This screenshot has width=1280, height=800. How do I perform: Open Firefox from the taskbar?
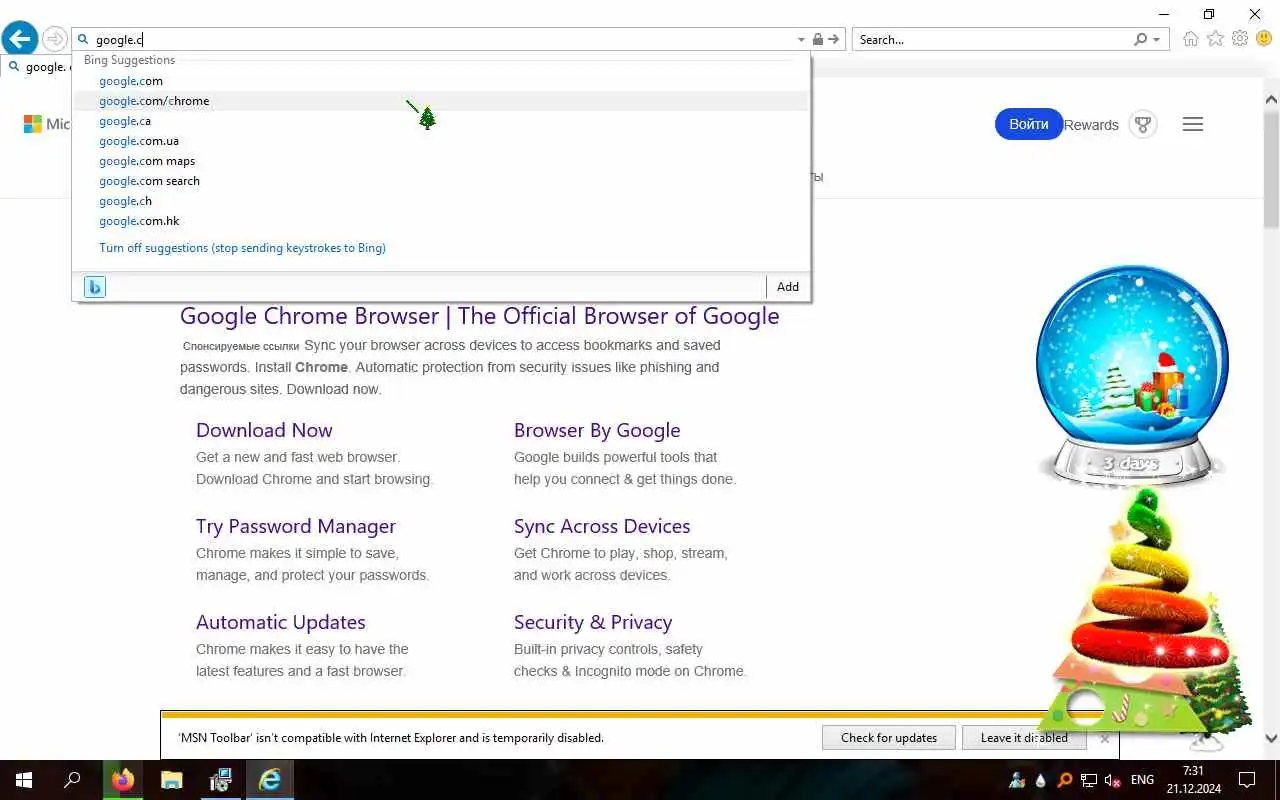123,780
